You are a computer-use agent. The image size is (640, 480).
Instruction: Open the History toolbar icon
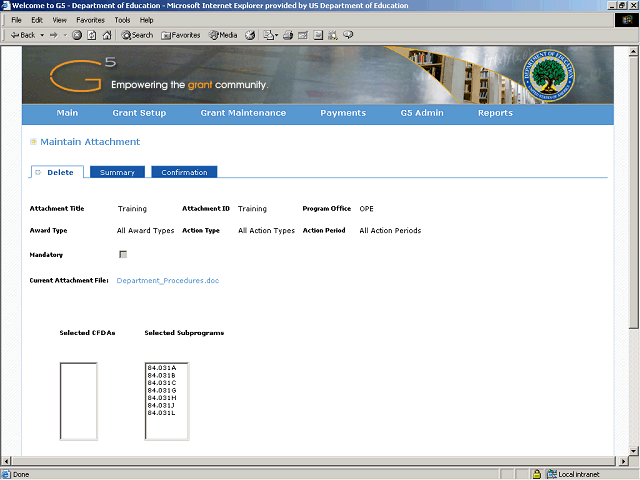tap(250, 36)
